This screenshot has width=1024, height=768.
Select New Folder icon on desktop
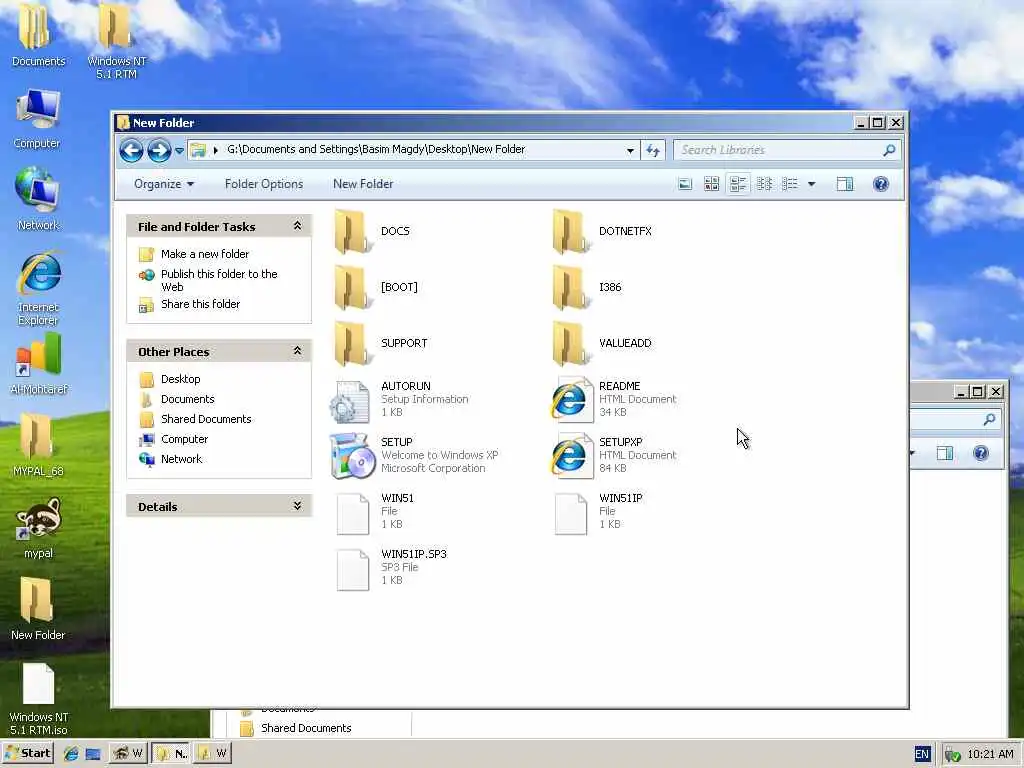pyautogui.click(x=38, y=609)
